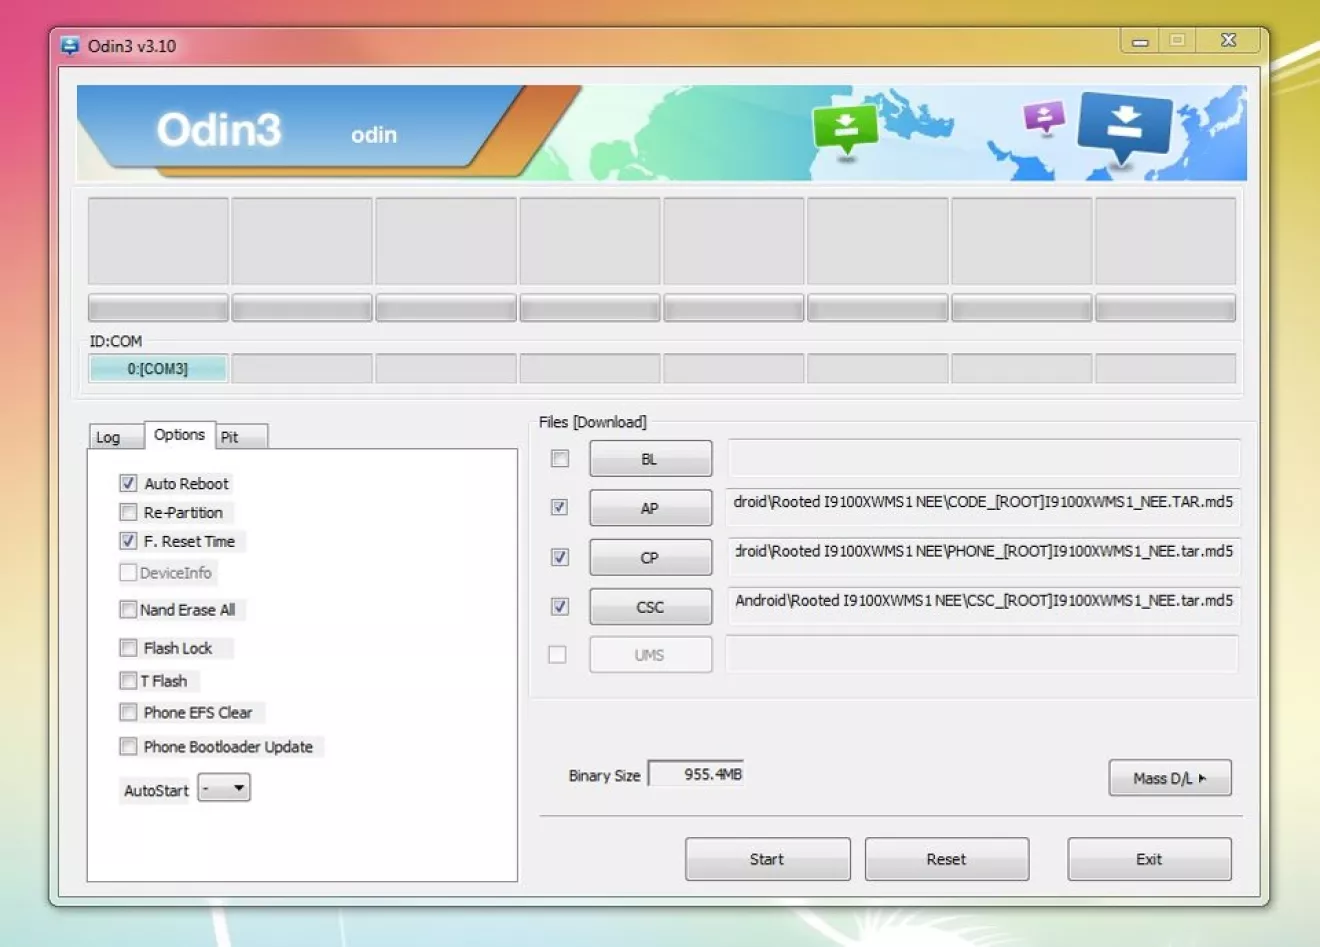Select the Options tab
The image size is (1320, 947).
[180, 435]
